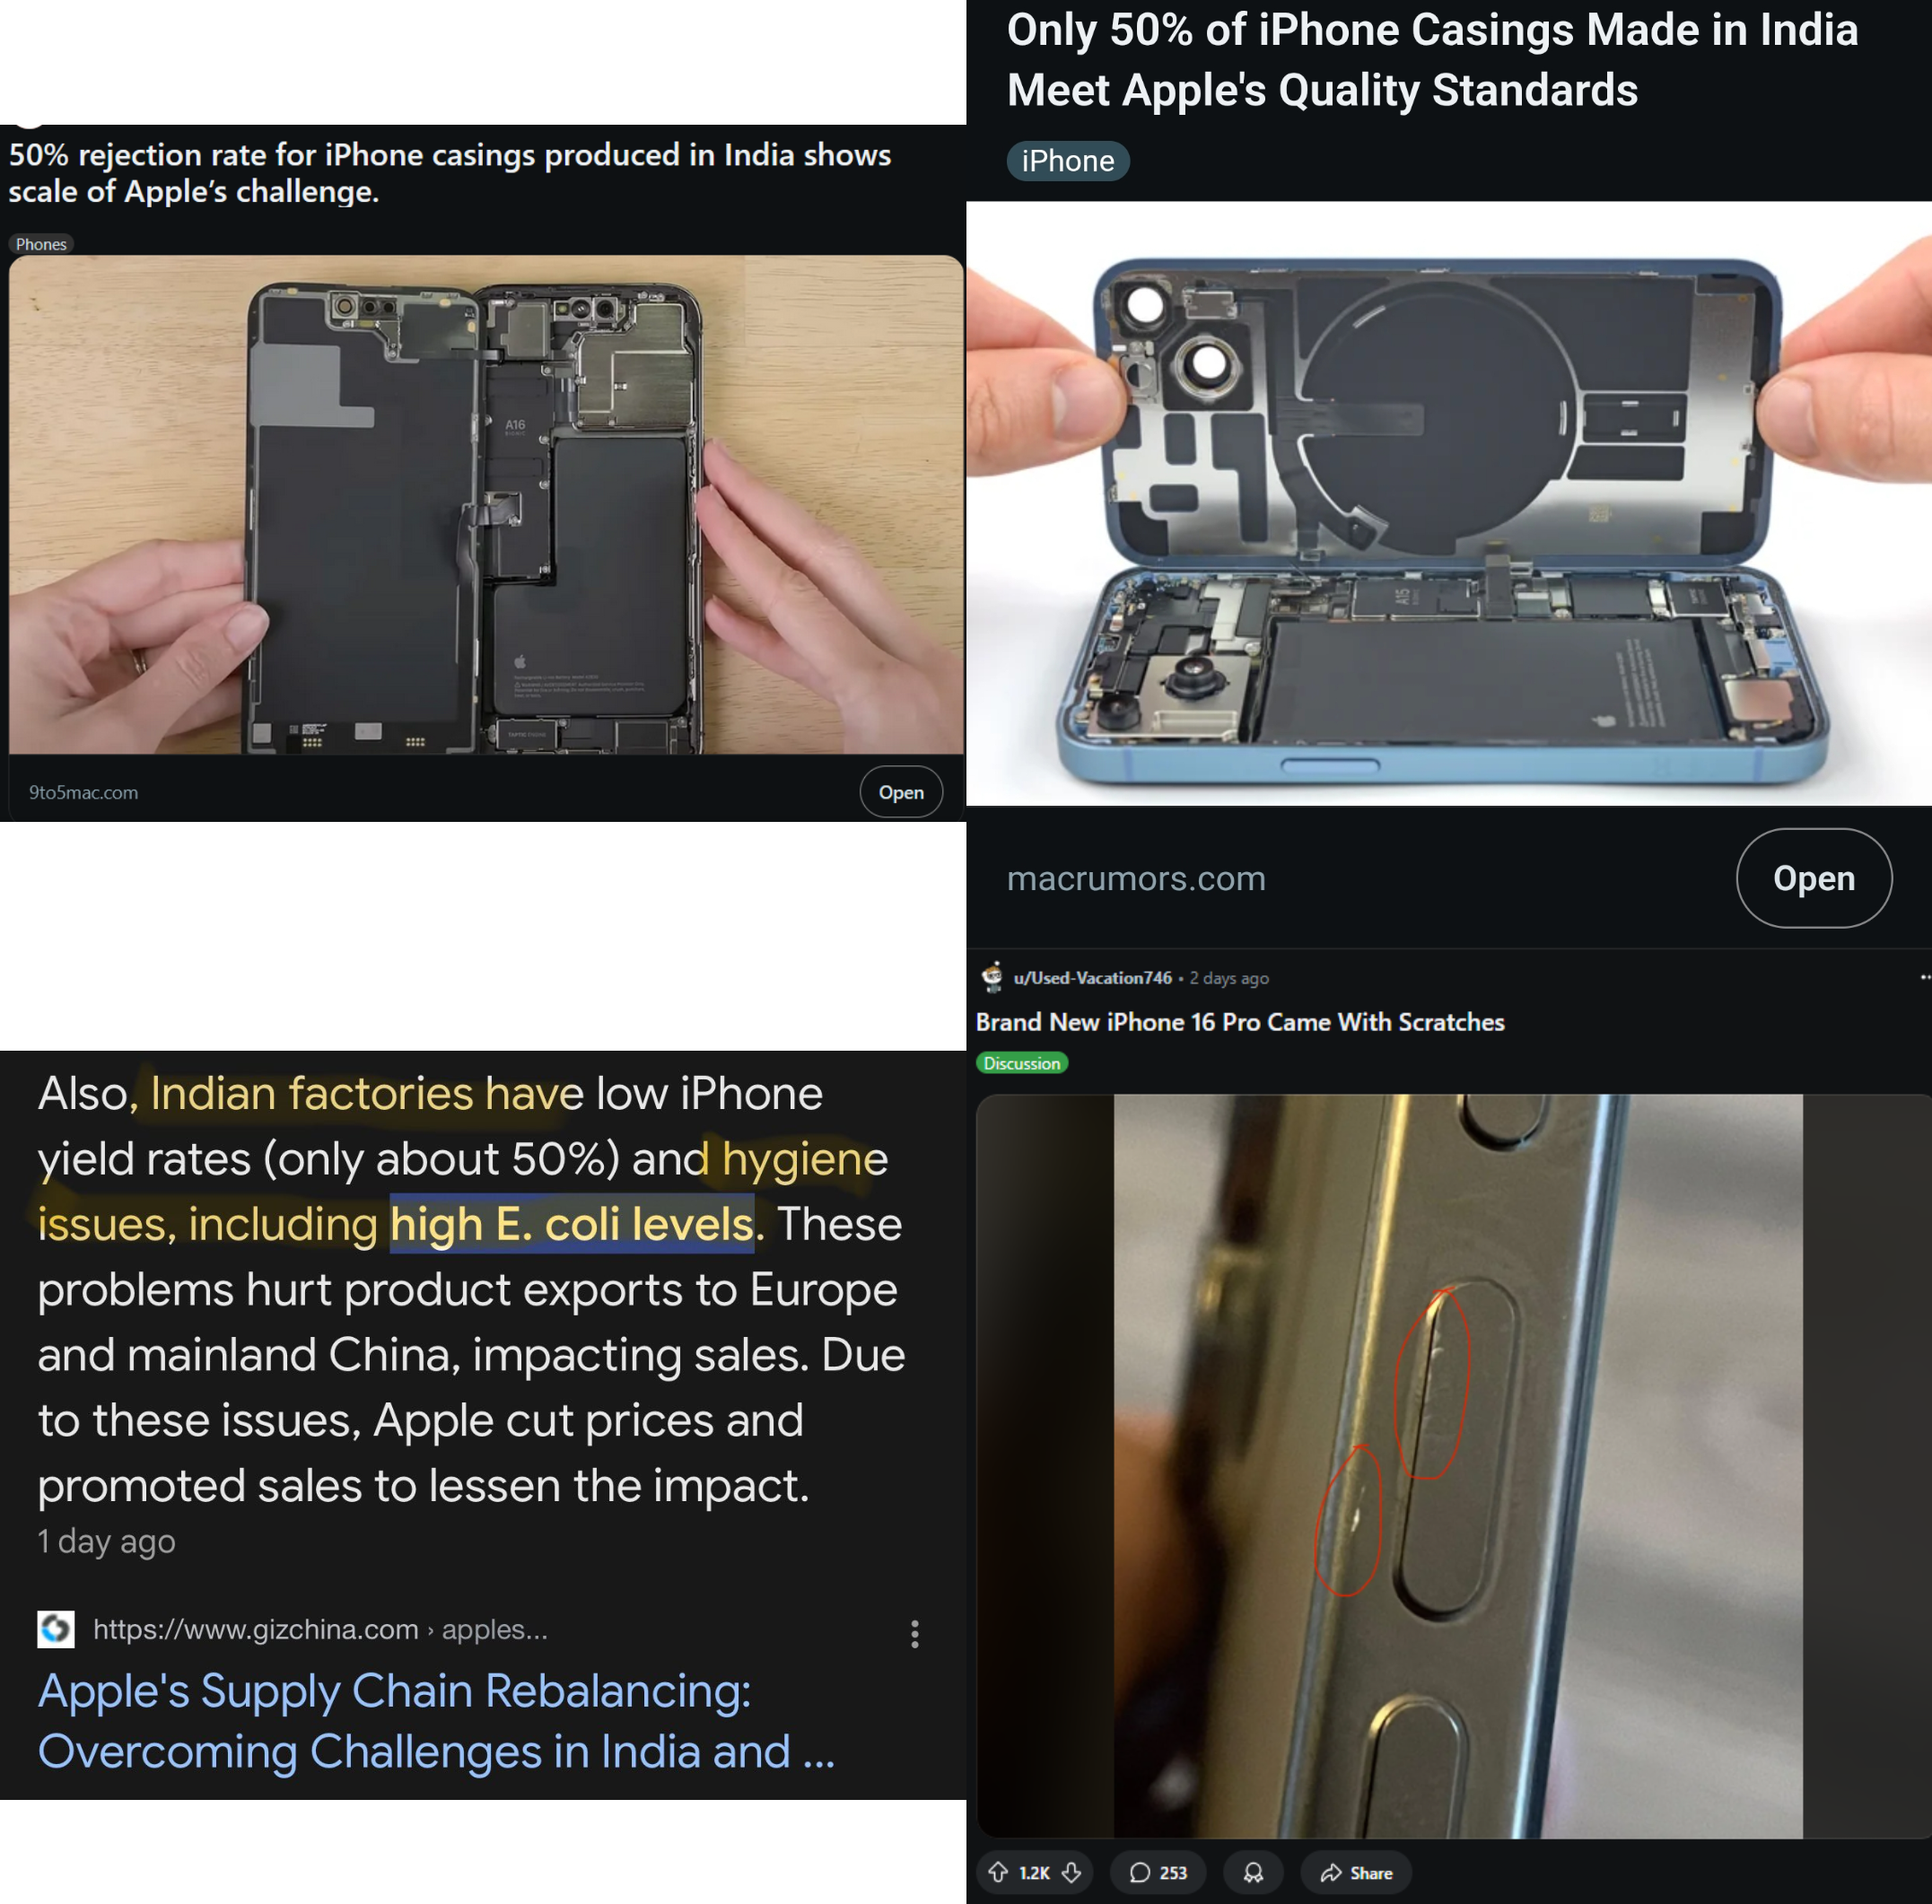Share the Brand New iPhone 16 post
Screen dimensions: 1932x1904
tap(1355, 1872)
